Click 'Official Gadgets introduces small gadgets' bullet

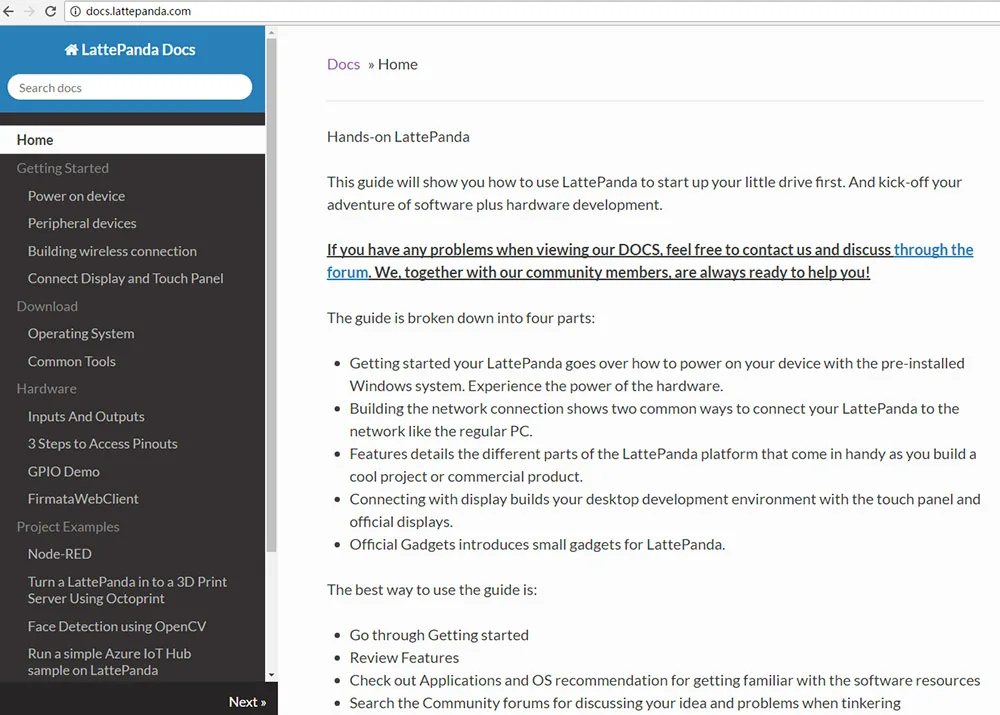538,544
